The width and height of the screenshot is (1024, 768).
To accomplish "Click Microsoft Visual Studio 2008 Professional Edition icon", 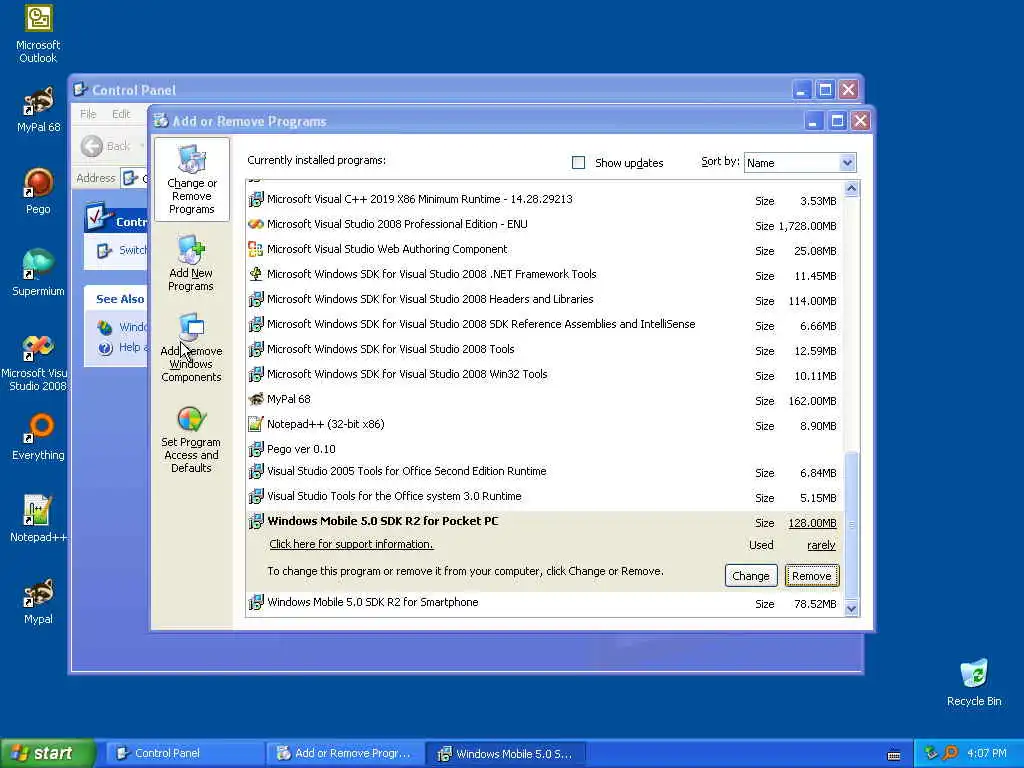I will [x=256, y=224].
